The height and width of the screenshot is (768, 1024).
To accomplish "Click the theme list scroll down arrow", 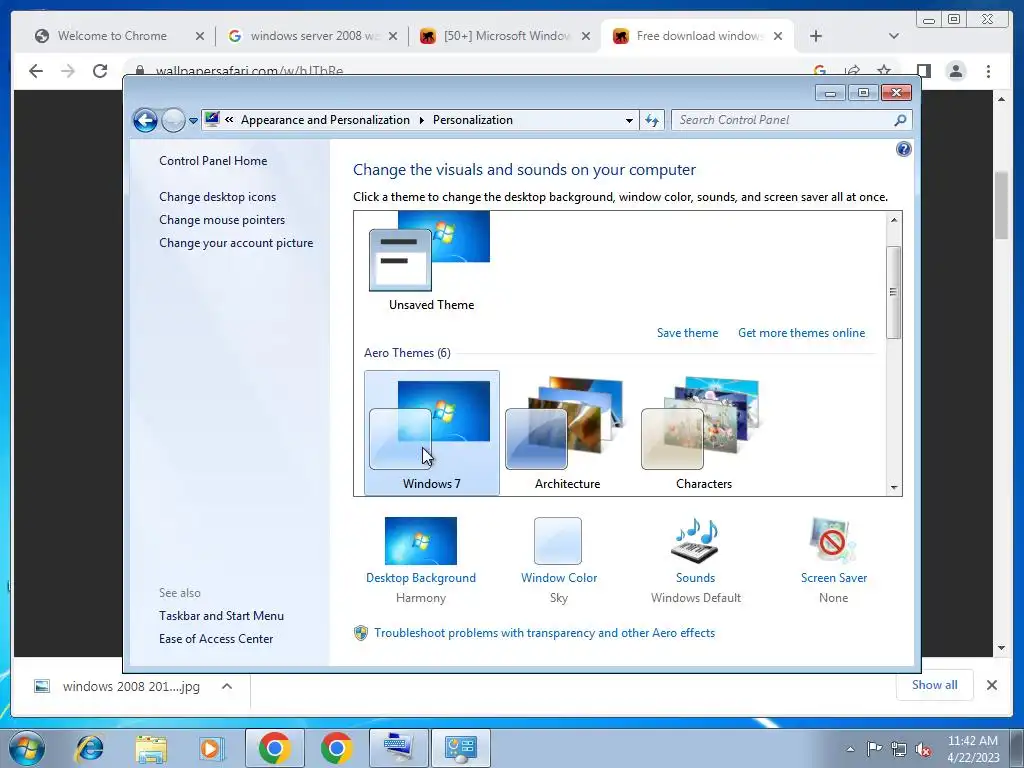I will tap(894, 488).
